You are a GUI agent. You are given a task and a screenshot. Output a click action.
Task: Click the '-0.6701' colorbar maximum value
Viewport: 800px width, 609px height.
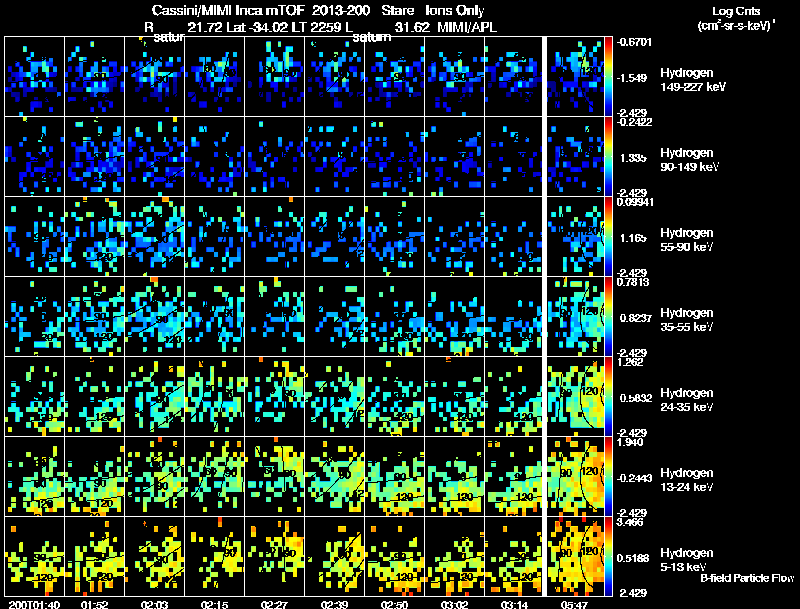[634, 42]
